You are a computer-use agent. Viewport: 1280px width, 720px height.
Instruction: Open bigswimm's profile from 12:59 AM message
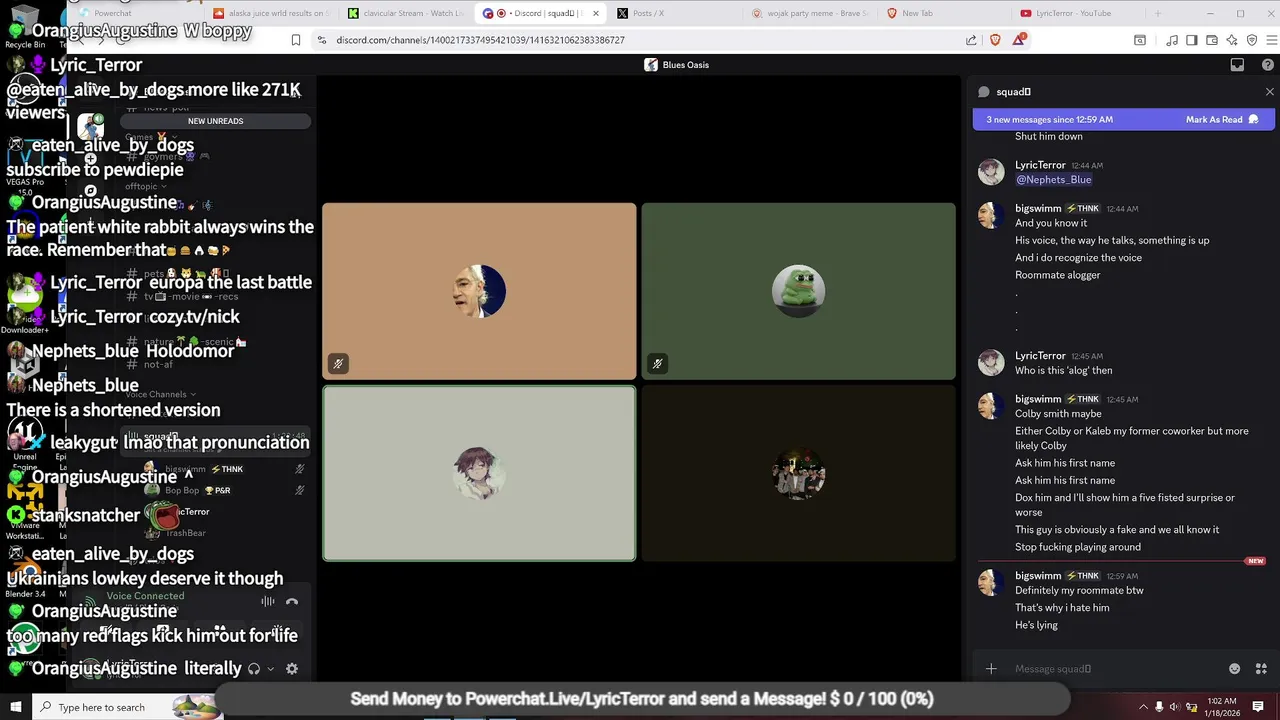(x=1038, y=576)
